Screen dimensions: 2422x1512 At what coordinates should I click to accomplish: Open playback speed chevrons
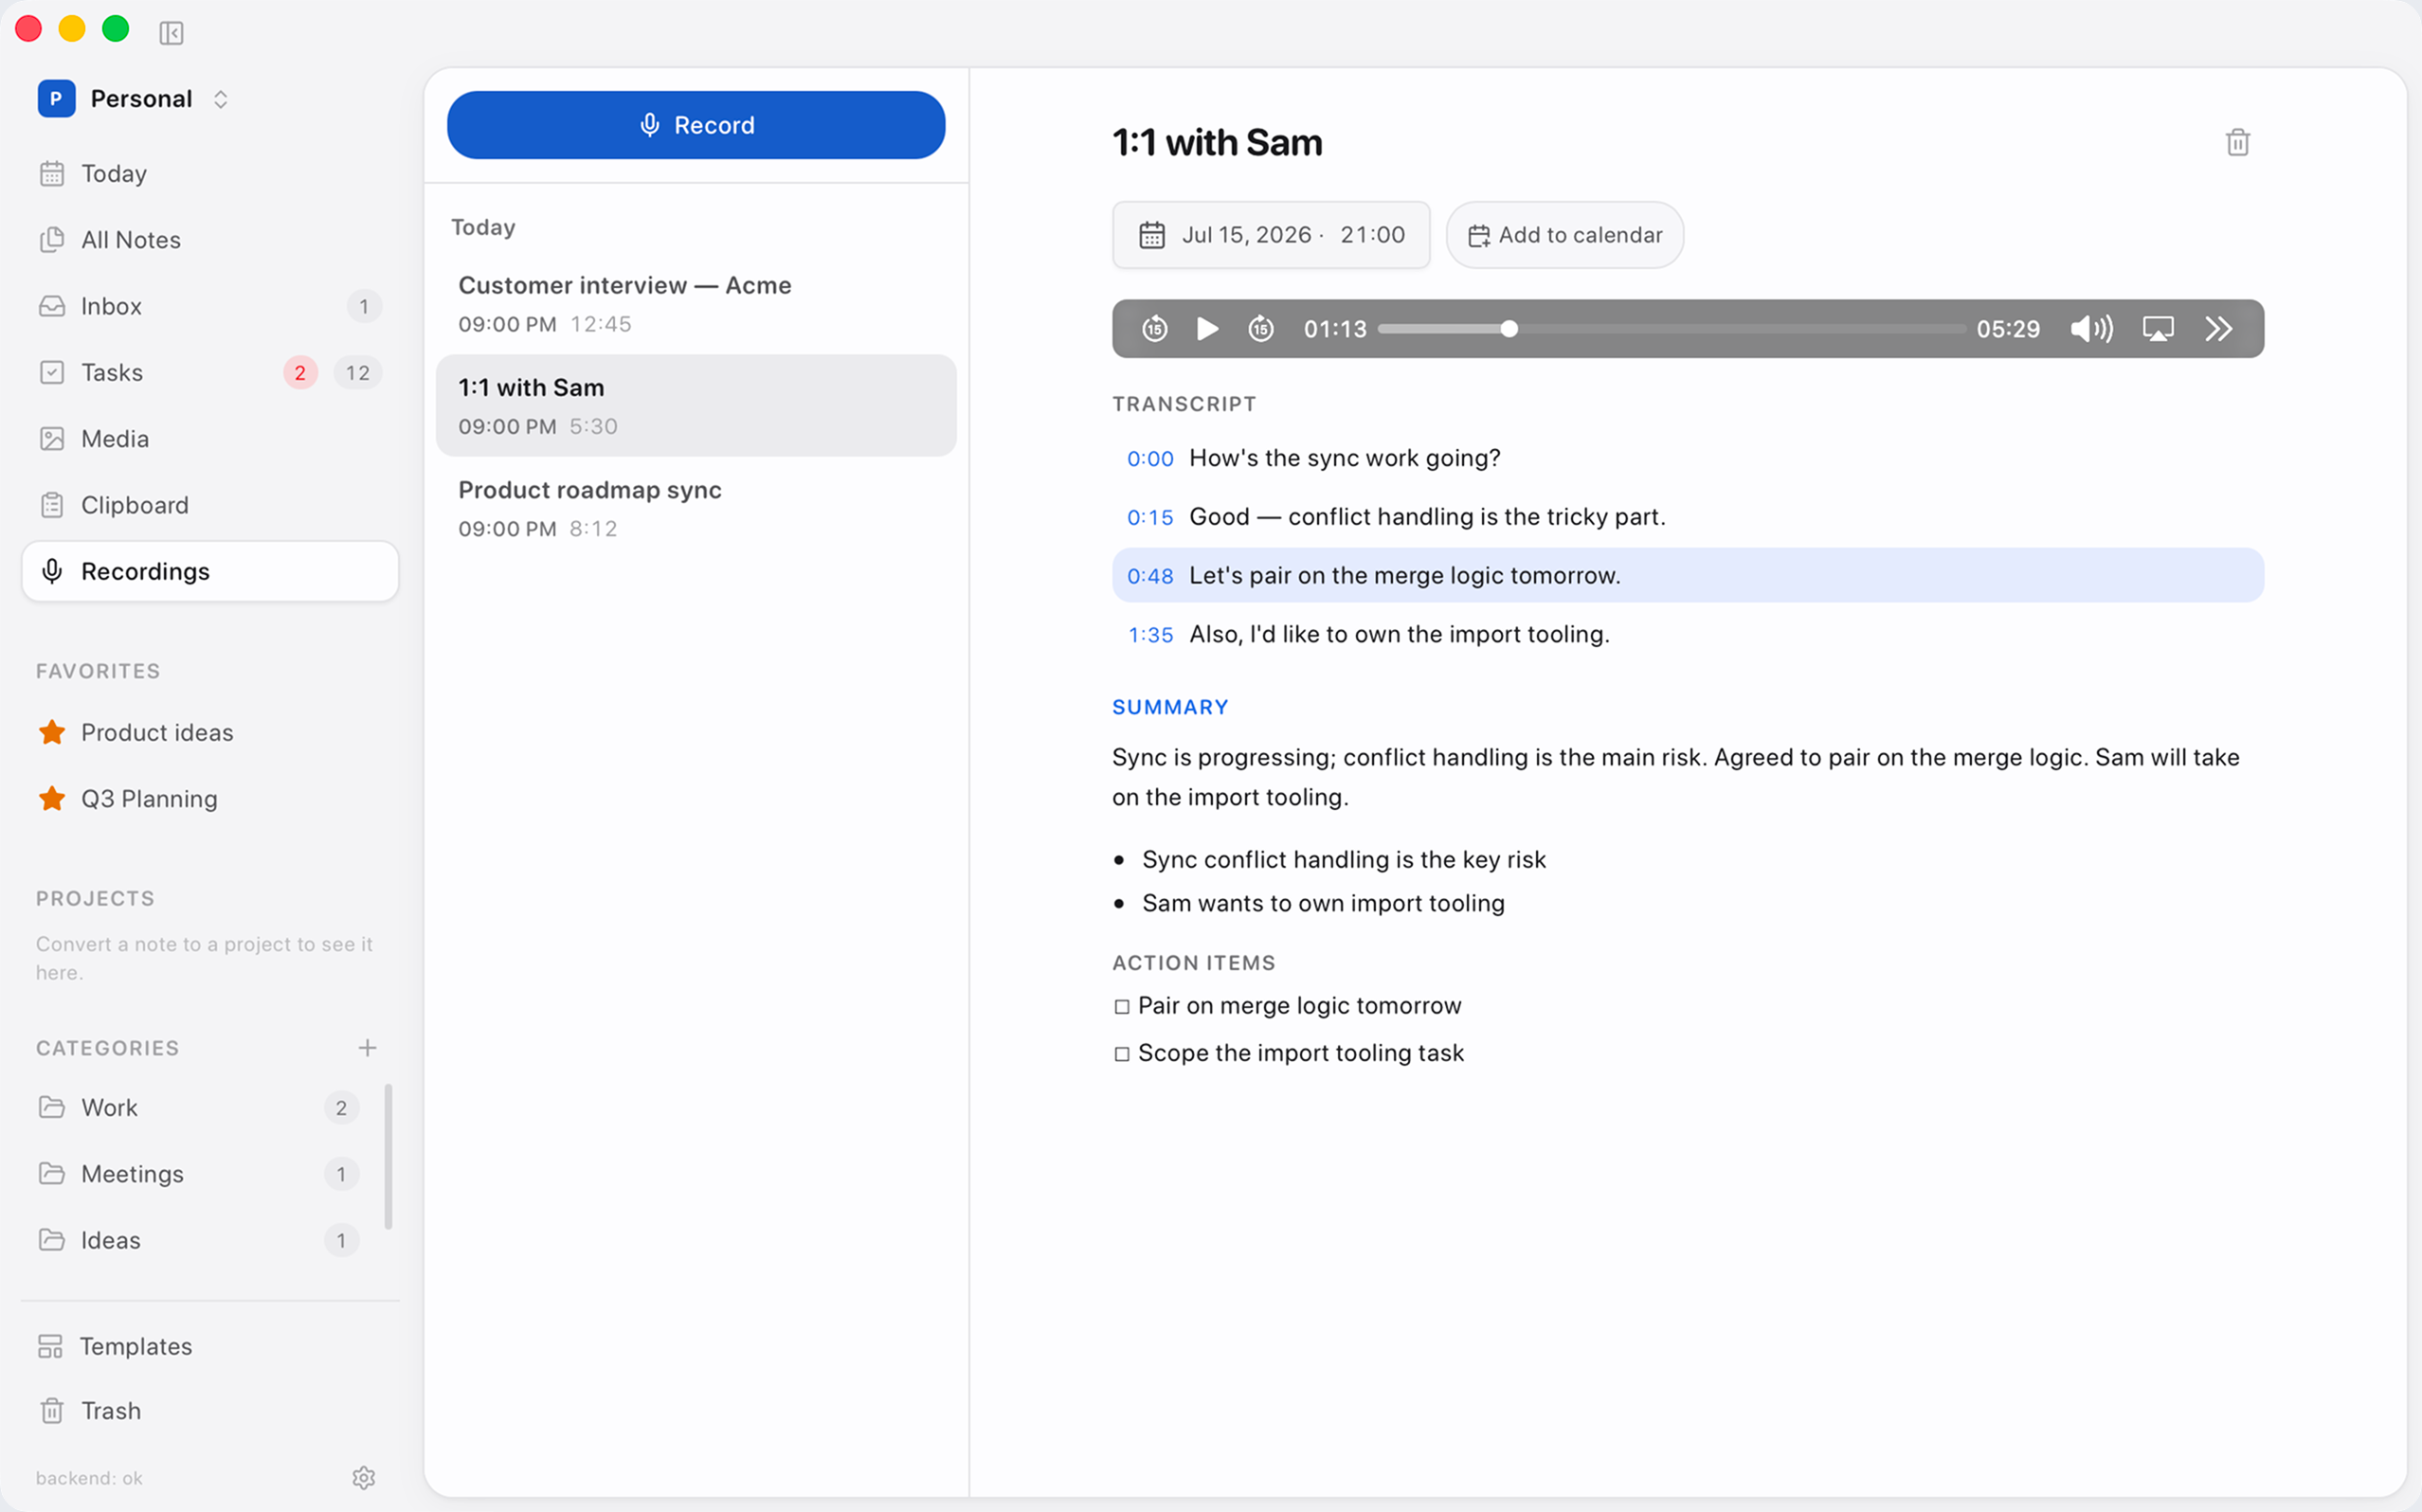(x=2219, y=329)
